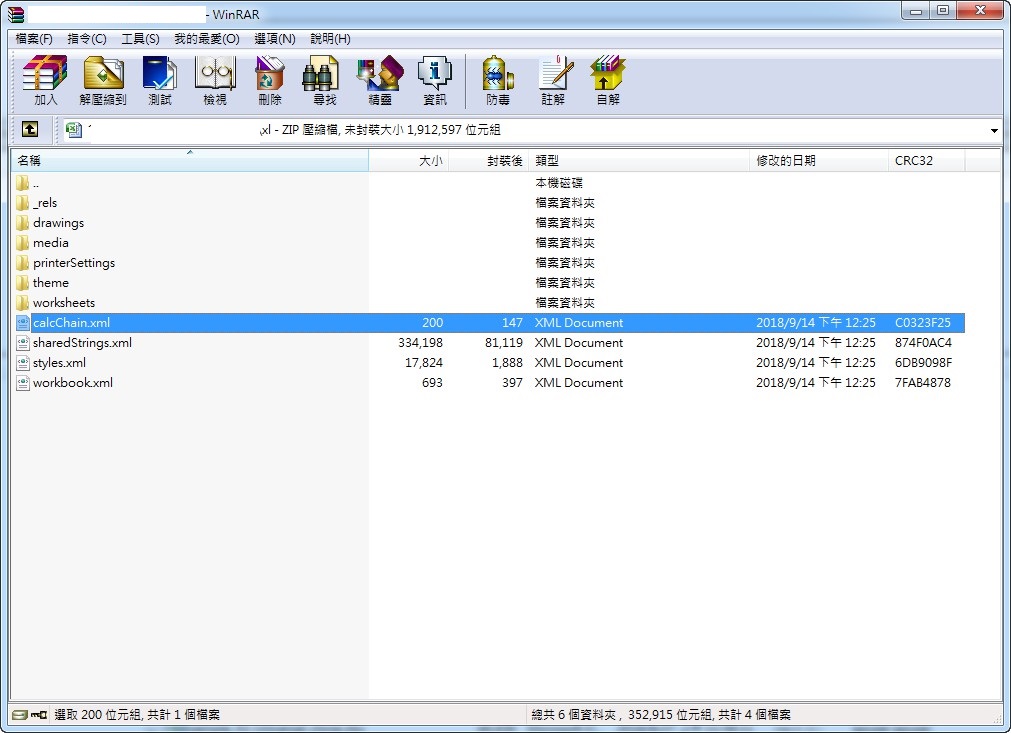Viewport: 1011px width, 733px height.
Task: Sort by the 修改的日期 column header
Action: point(786,160)
